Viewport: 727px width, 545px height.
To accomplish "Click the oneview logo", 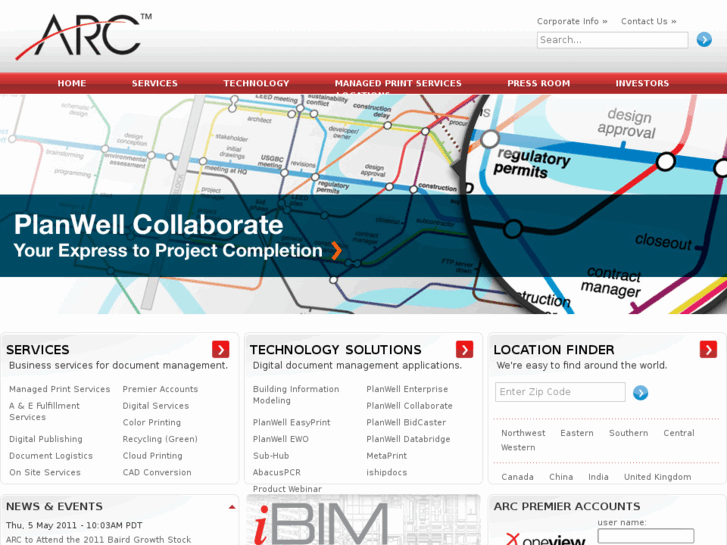I will click(545, 538).
